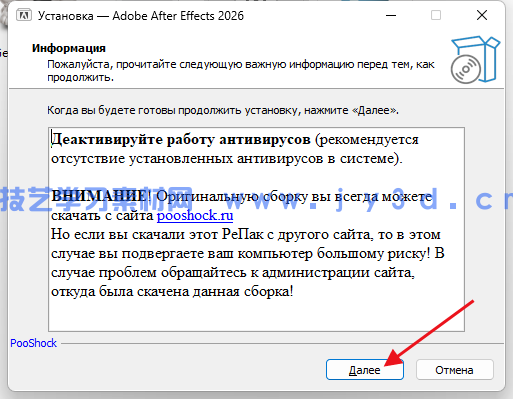The image size is (513, 399).
Task: Click the Информация heading
Action: point(69,48)
